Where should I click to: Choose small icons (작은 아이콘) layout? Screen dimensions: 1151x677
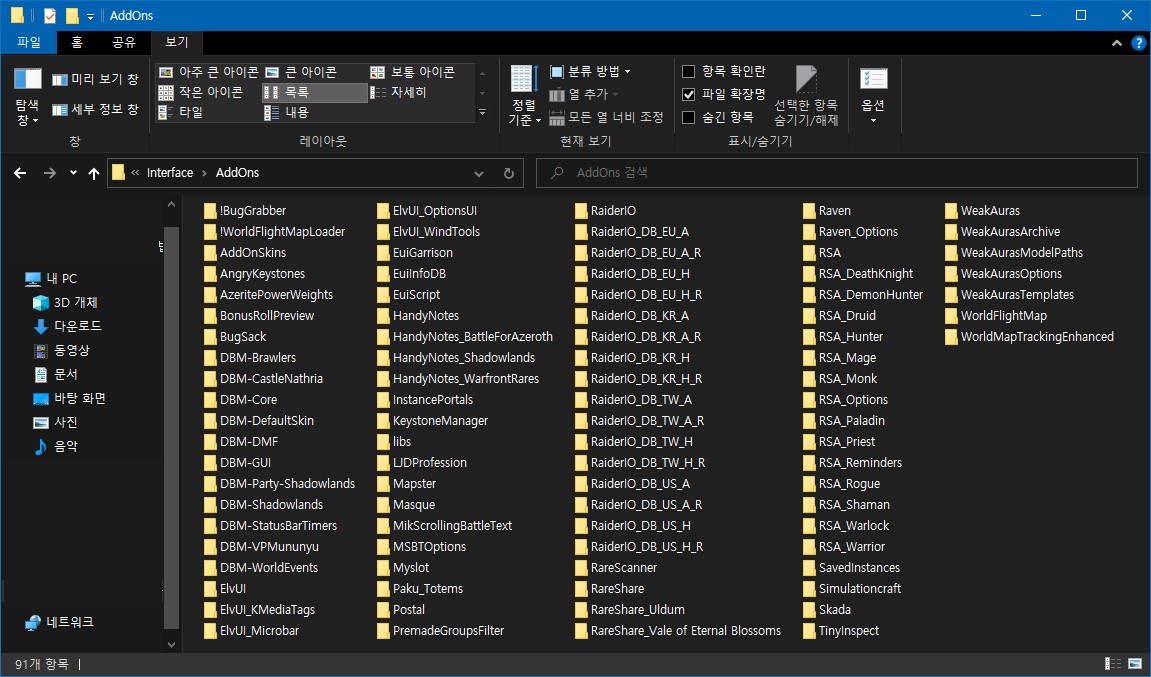pos(201,92)
